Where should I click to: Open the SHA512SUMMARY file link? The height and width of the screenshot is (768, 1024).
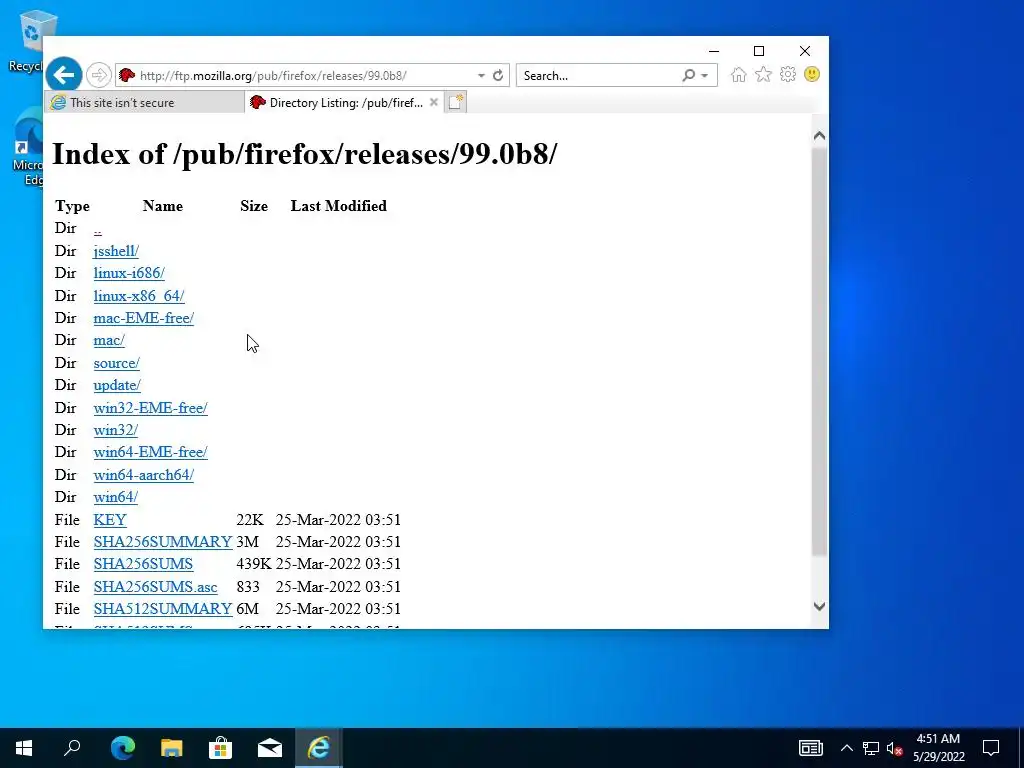(x=163, y=609)
